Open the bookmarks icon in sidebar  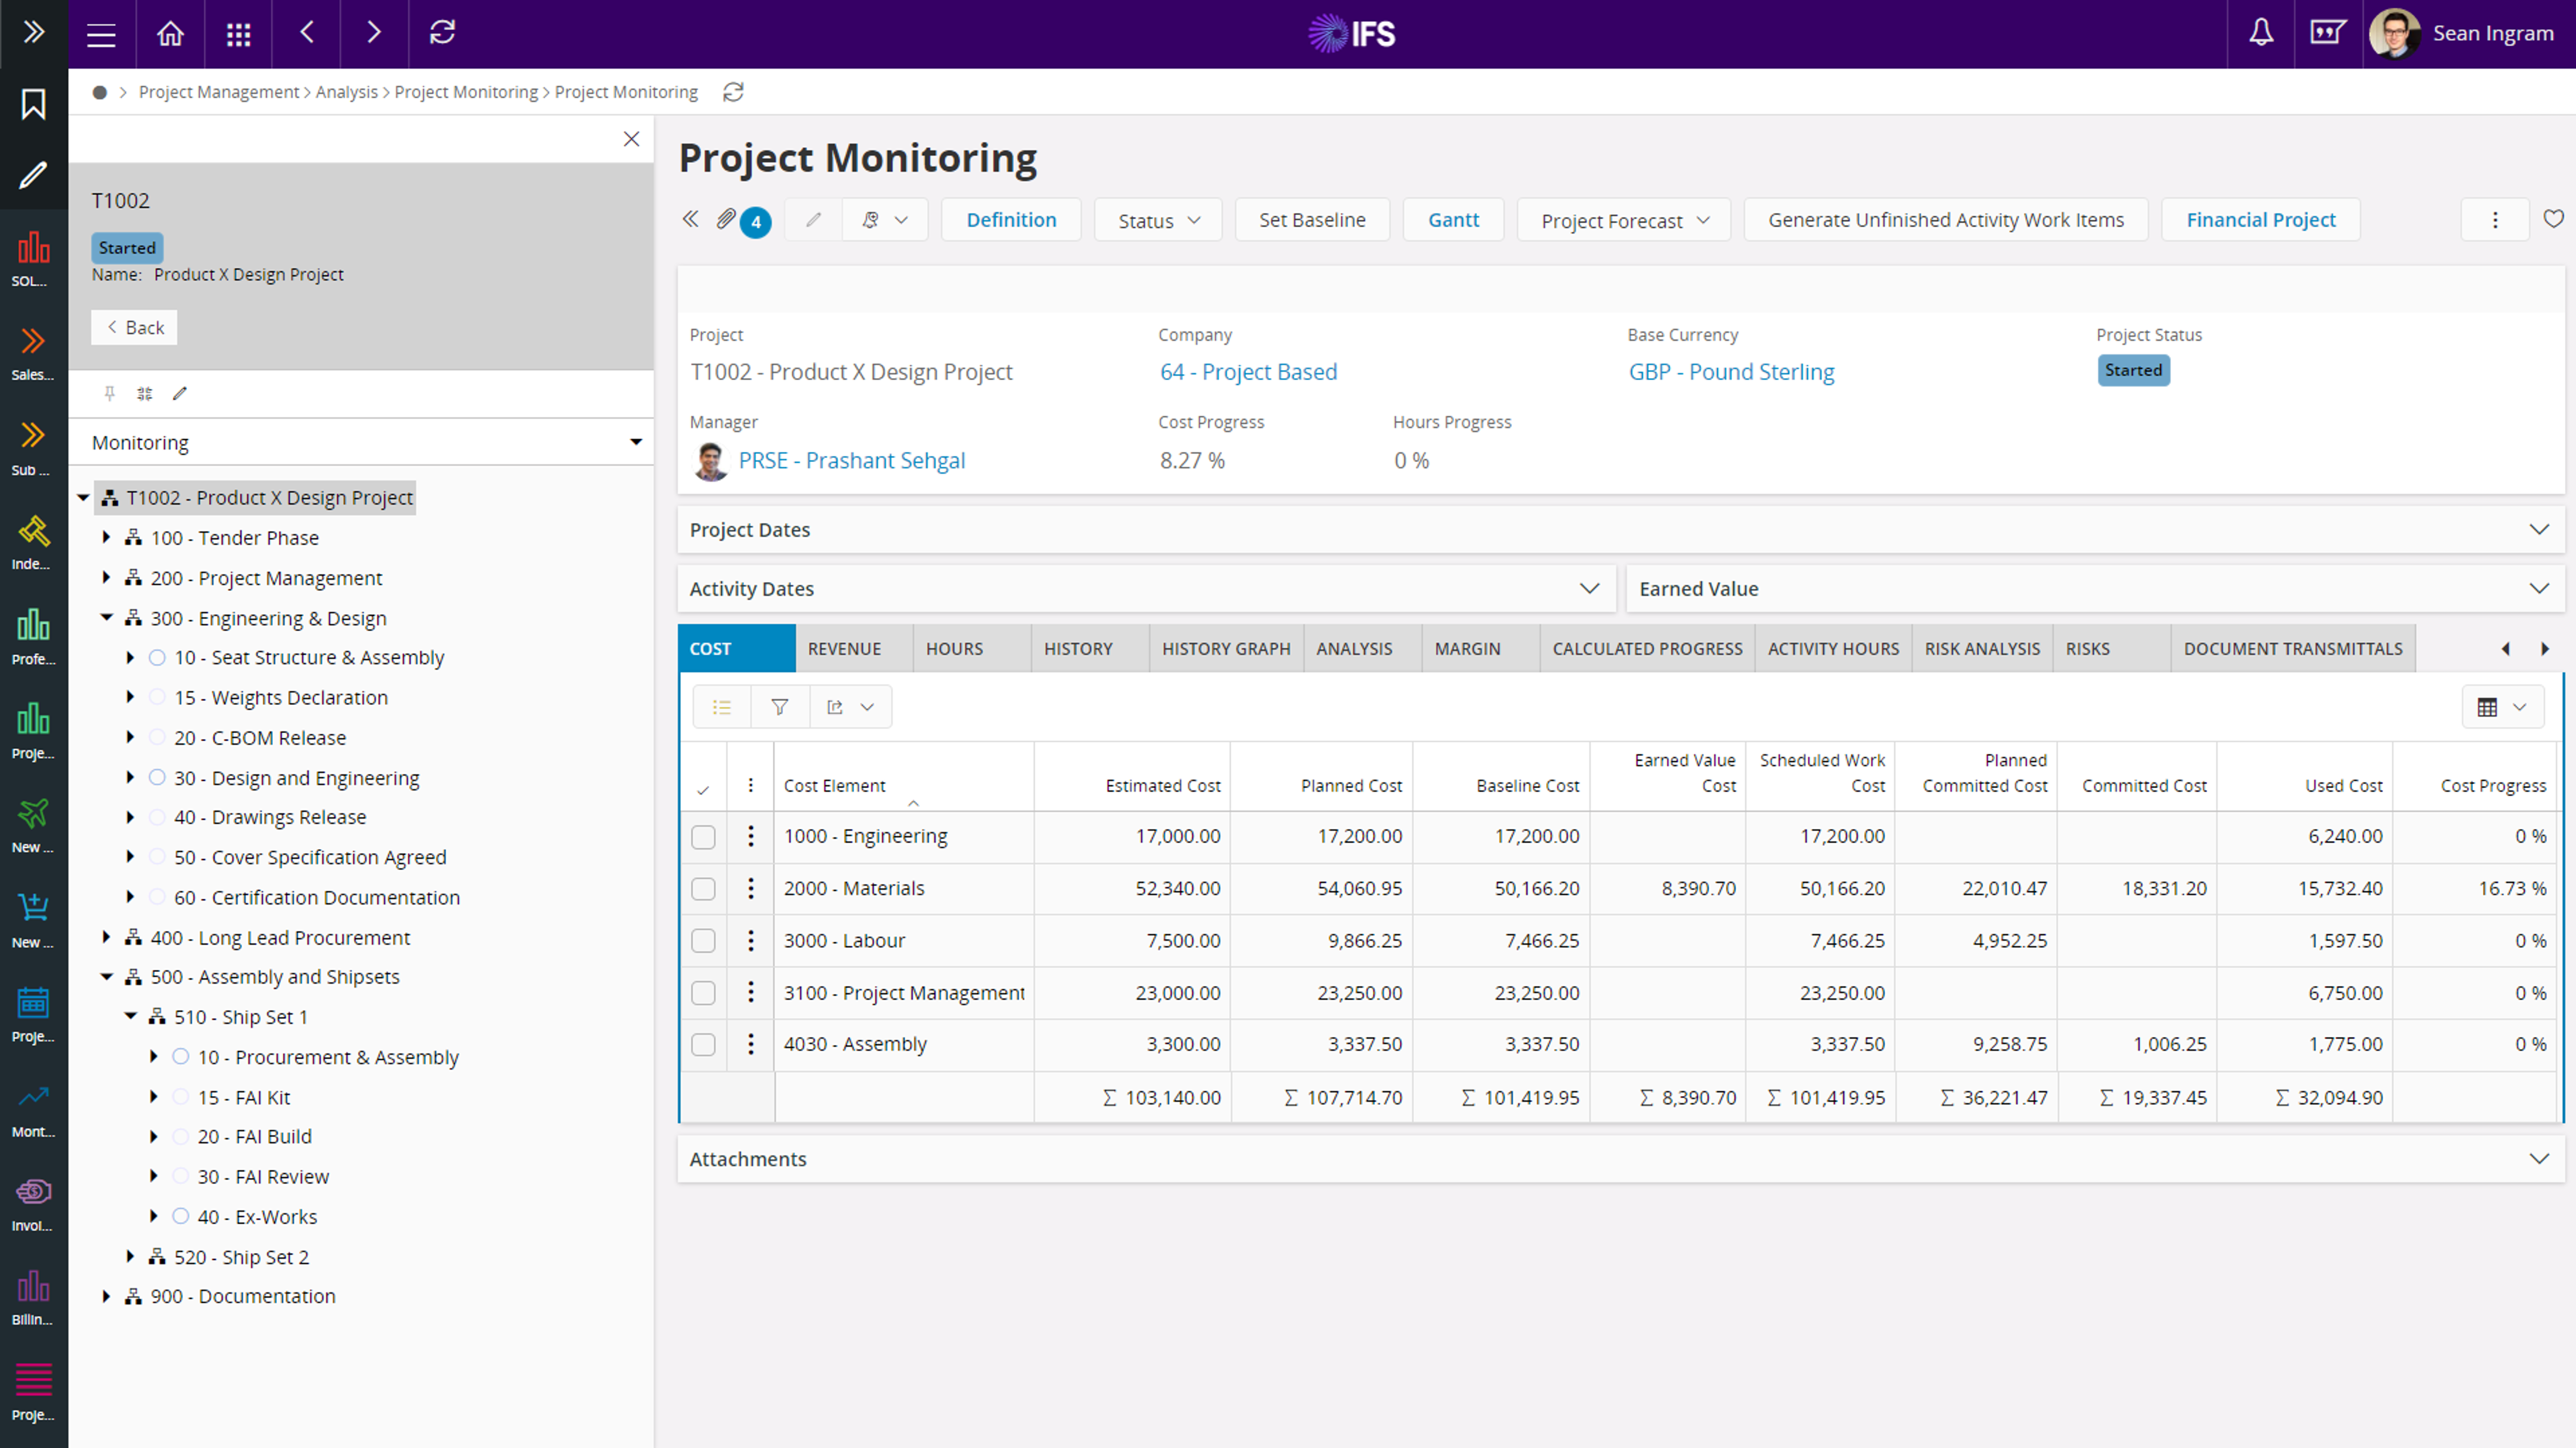coord(34,103)
